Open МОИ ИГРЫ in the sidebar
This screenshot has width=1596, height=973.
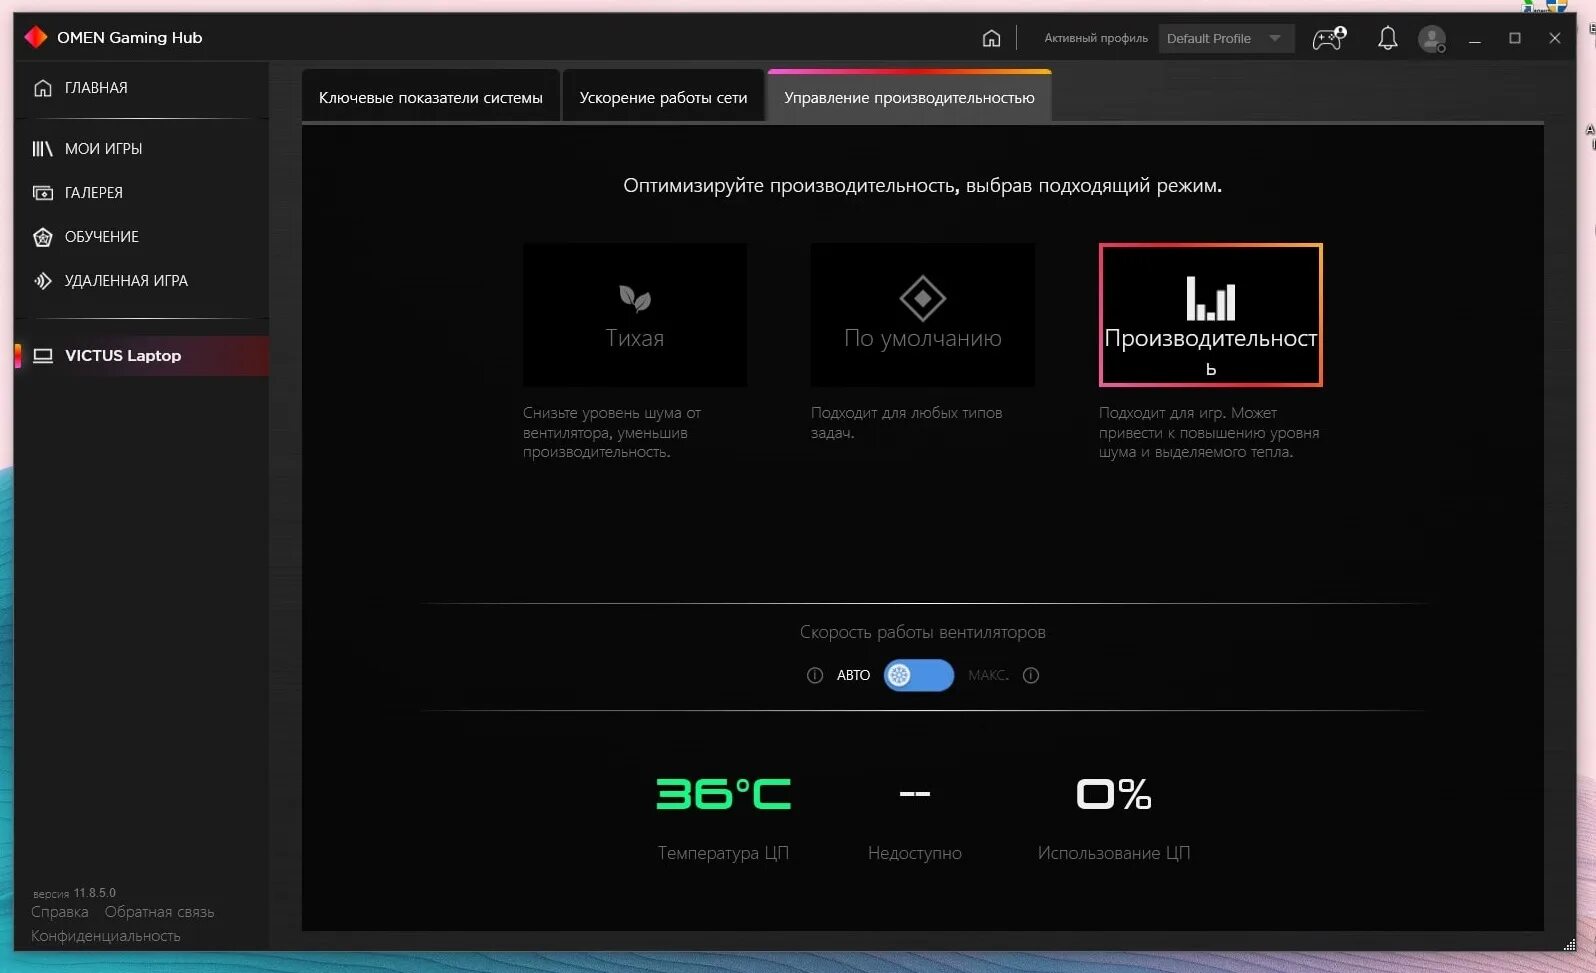pyautogui.click(x=141, y=148)
